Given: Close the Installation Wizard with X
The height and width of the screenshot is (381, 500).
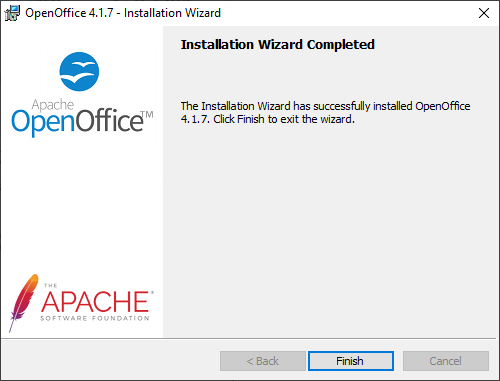Looking at the screenshot, I should click(x=484, y=13).
